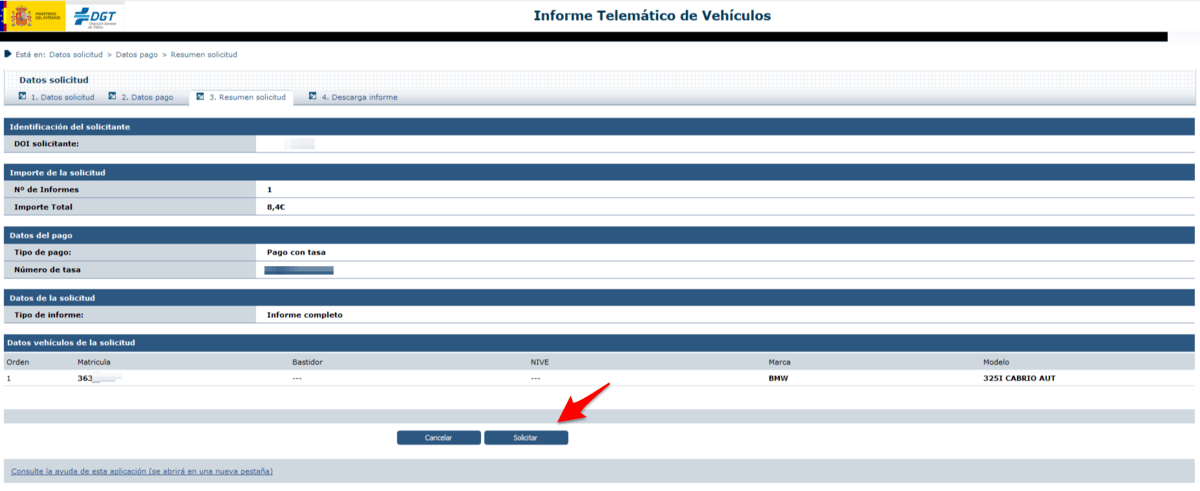Click the 'Informe Telemático de Vehículos' title

(652, 16)
